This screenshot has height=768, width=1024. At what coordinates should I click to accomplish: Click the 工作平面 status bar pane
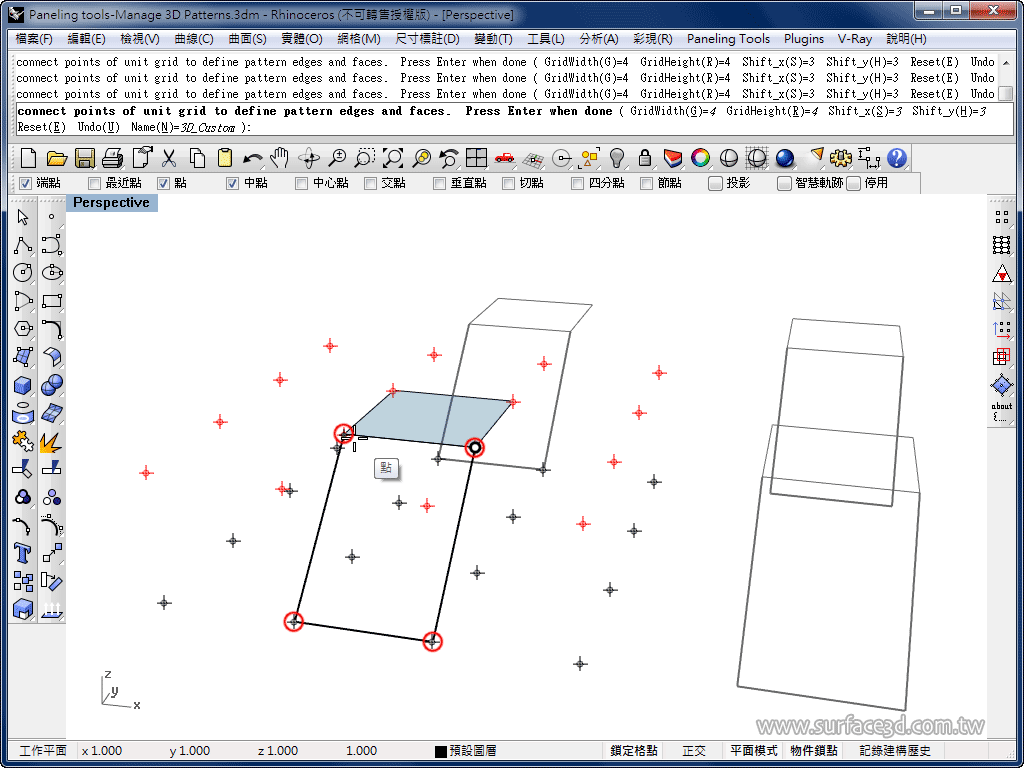coord(42,751)
